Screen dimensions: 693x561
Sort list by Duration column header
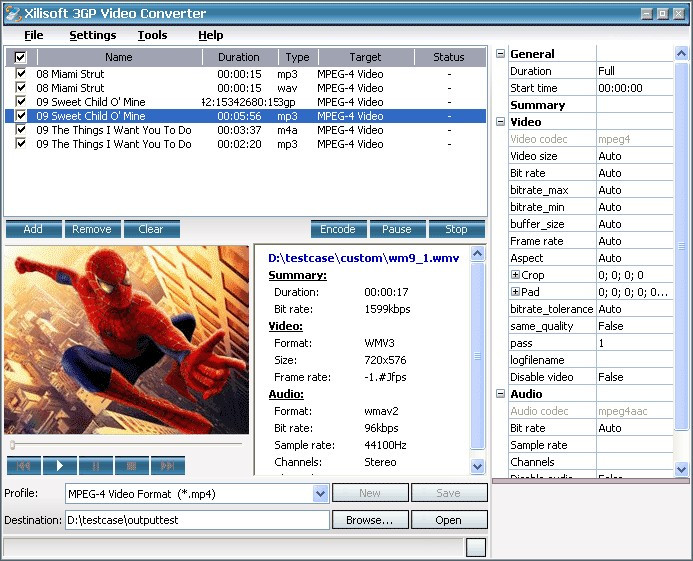point(240,57)
